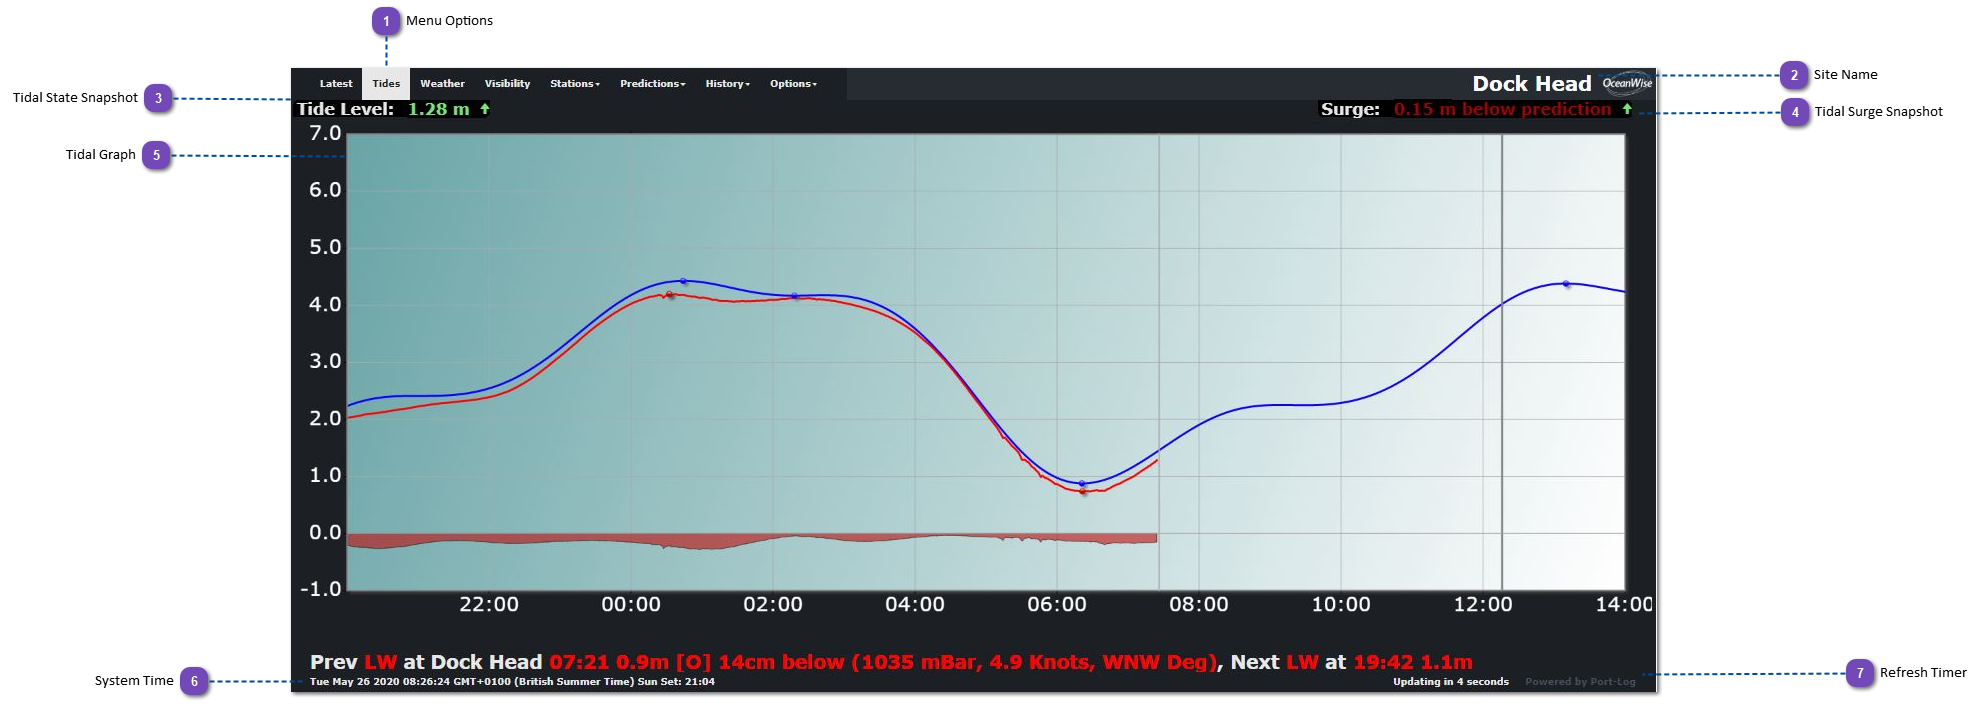The width and height of the screenshot is (1984, 706).
Task: Click the predicted high water marker after 12:00
Action: click(1566, 284)
